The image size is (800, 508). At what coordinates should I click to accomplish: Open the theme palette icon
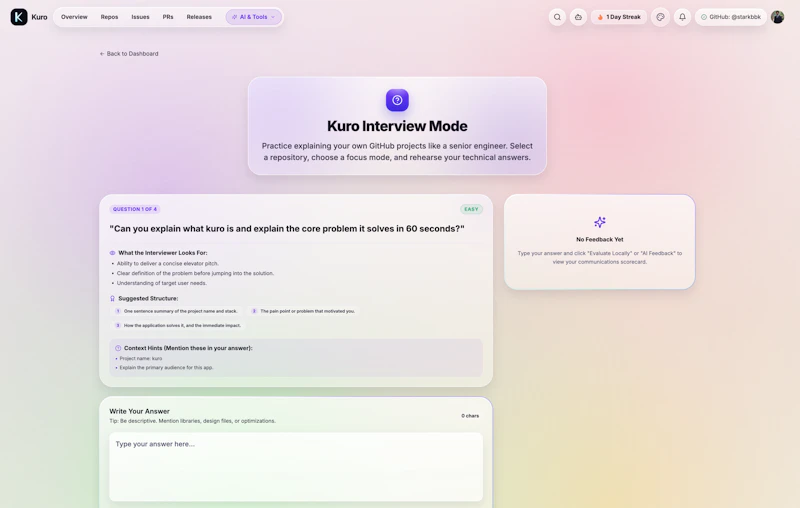click(660, 17)
